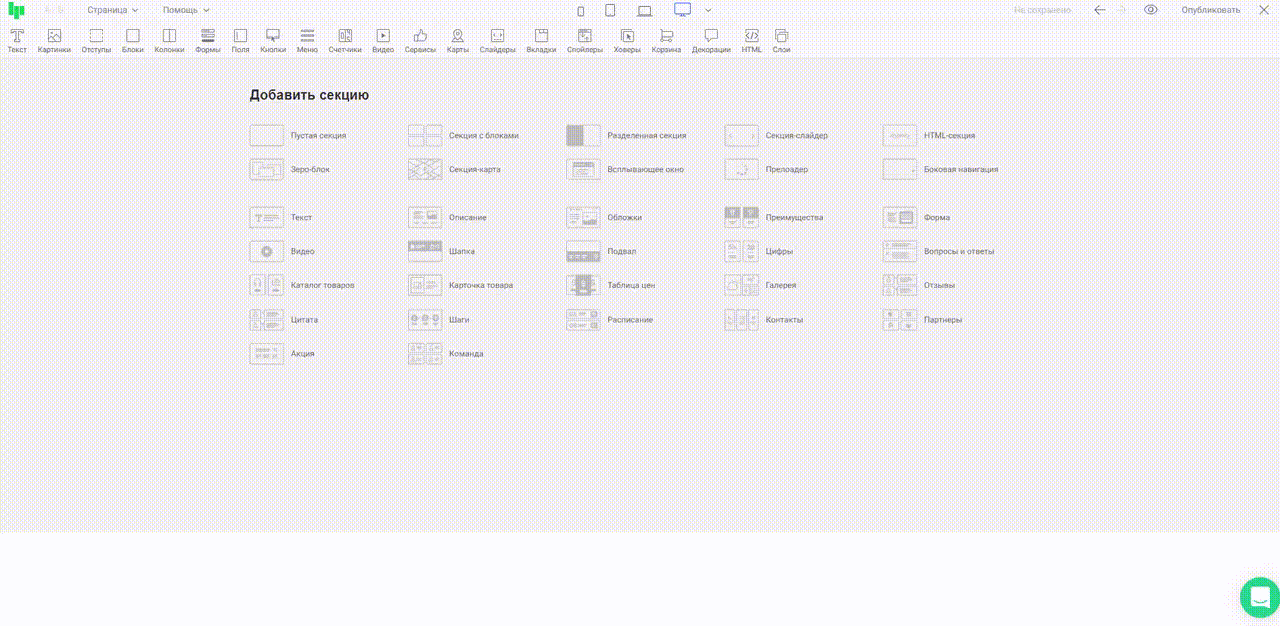
Task: Expand the Страница dropdown menu
Action: 112,10
